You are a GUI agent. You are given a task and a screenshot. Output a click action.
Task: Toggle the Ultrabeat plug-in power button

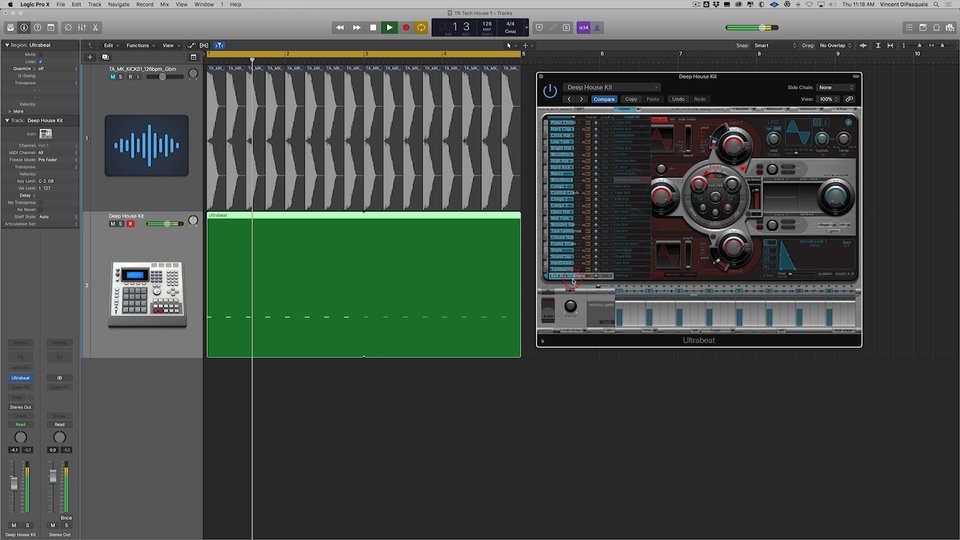tap(550, 91)
